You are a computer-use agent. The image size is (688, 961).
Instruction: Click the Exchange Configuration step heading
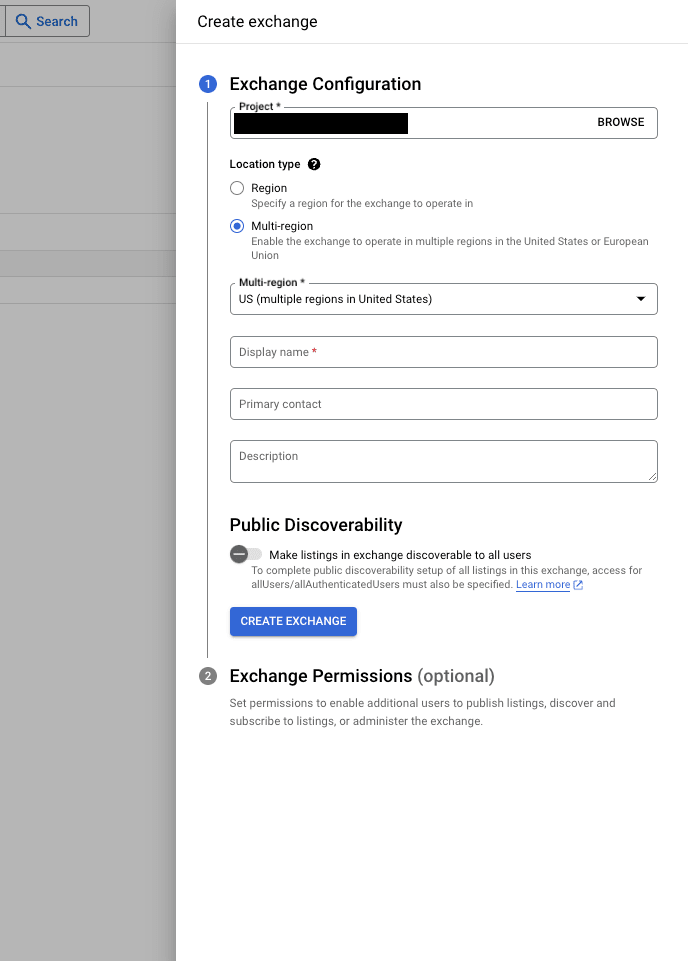pyautogui.click(x=325, y=84)
